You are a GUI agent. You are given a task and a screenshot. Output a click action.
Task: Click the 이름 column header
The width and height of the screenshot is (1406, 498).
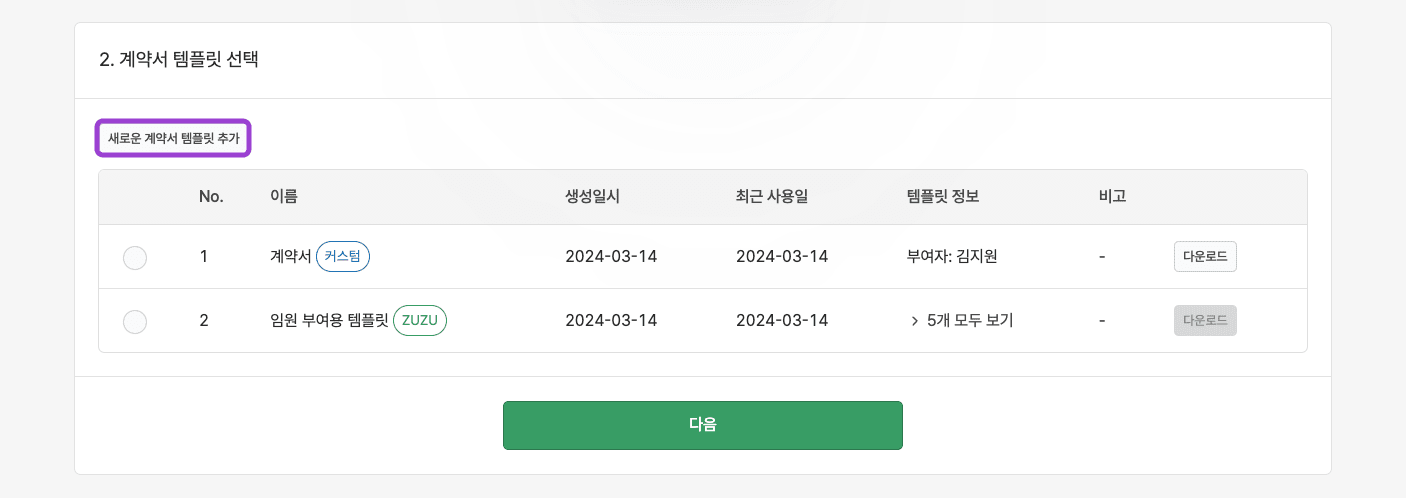point(284,197)
